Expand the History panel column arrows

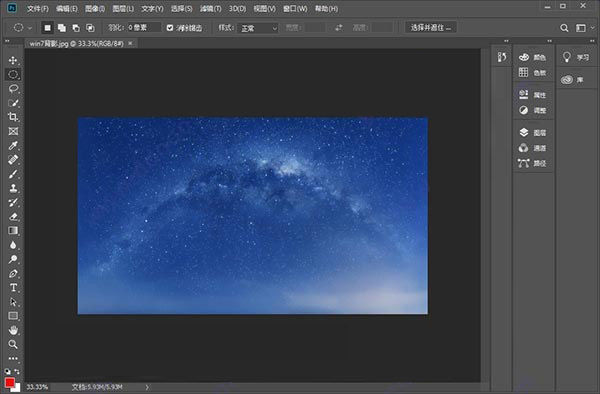coord(506,41)
